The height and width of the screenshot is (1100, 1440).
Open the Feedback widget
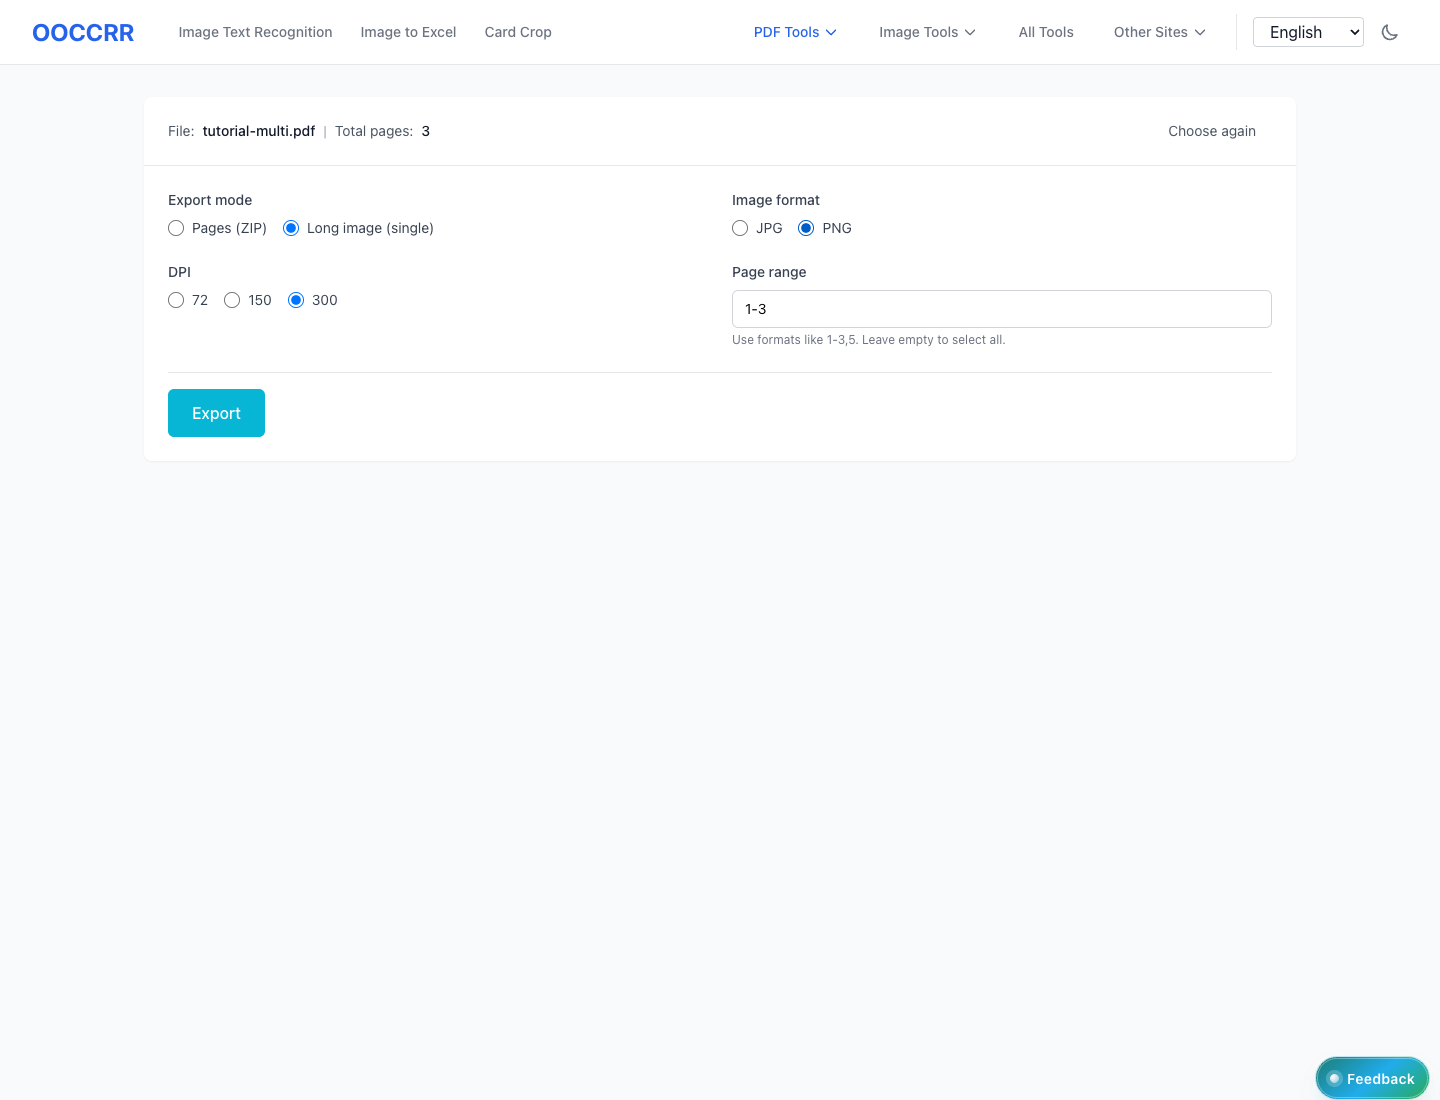(1371, 1078)
